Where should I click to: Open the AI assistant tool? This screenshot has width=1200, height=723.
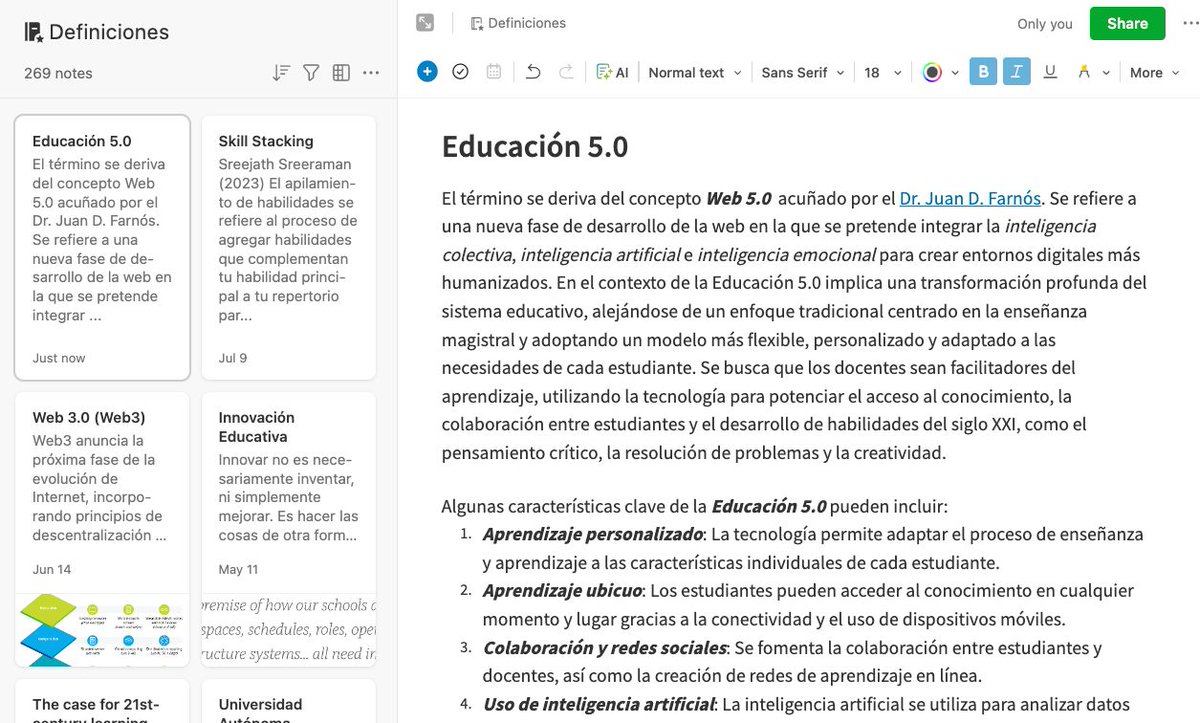(612, 72)
